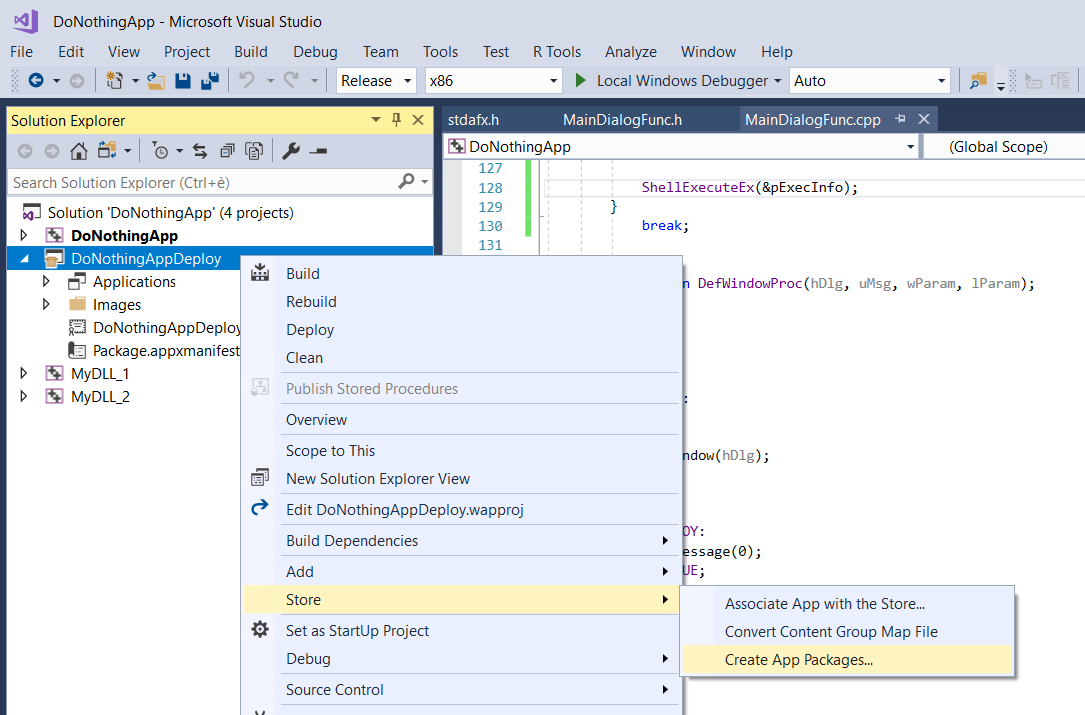The width and height of the screenshot is (1085, 715).
Task: Expand the Applications node
Action: pos(46,281)
